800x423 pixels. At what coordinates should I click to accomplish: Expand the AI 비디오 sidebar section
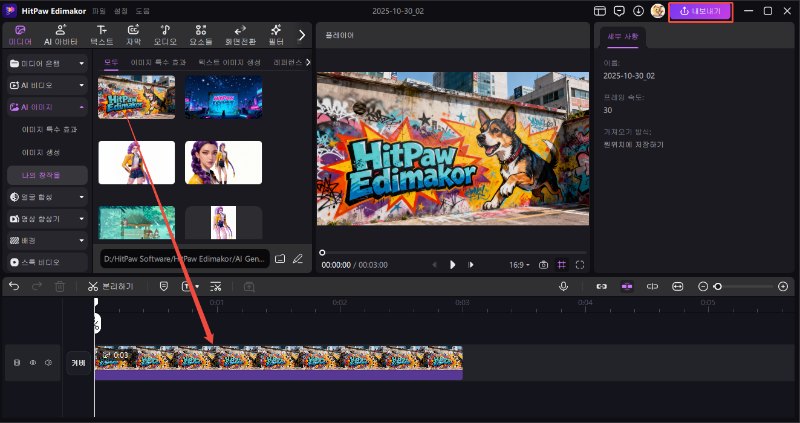[46, 85]
